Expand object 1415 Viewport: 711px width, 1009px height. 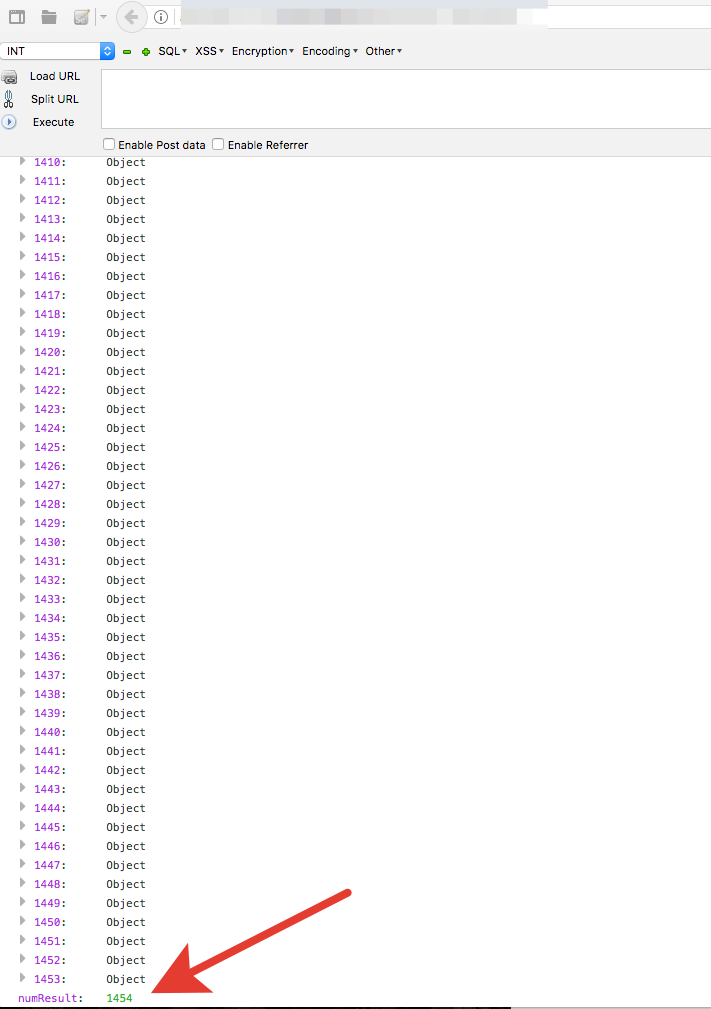23,256
